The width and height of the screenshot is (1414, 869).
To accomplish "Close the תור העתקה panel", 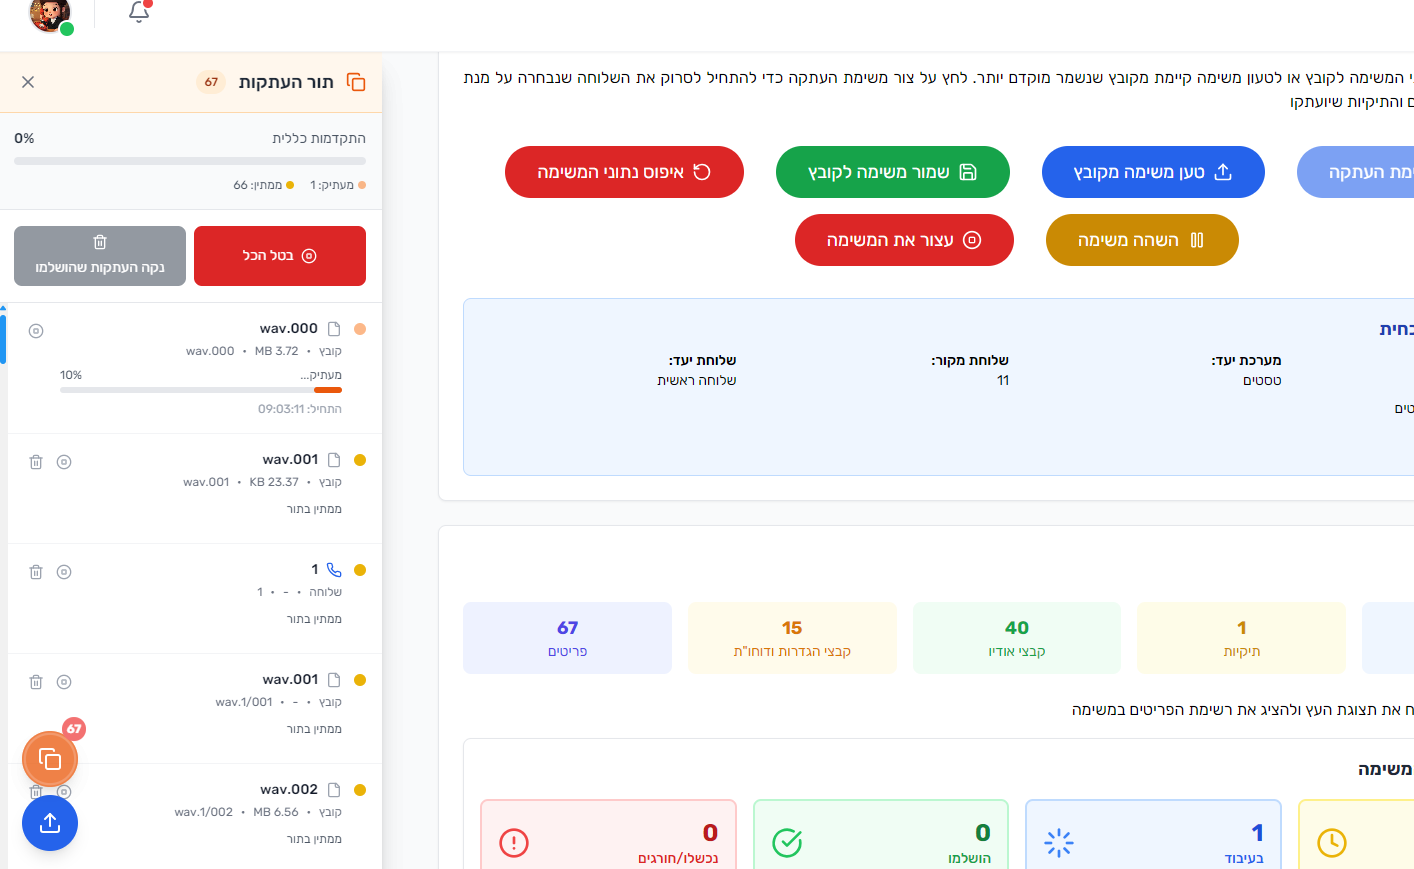I will (28, 82).
